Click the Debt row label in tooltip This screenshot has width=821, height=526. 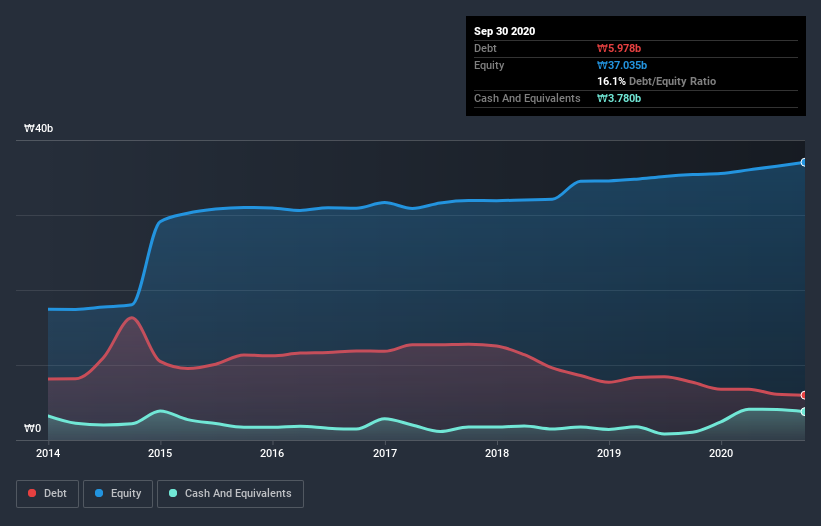[485, 48]
